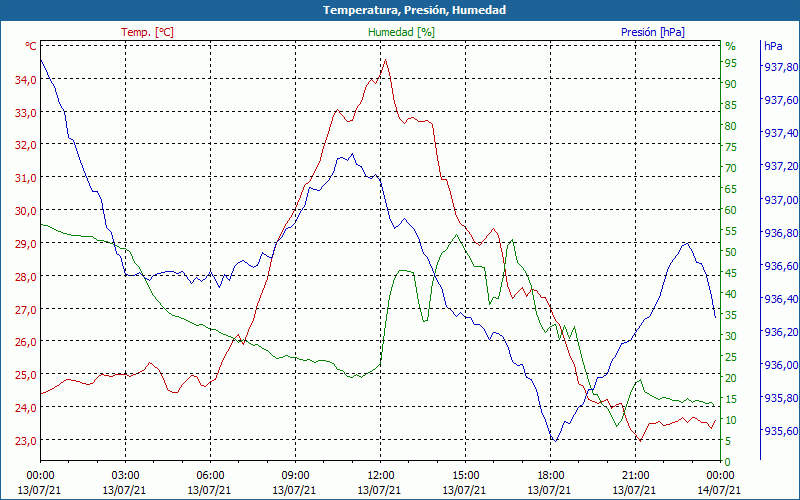The height and width of the screenshot is (500, 800).
Task: Click the "27,0" temperature axis value
Action: click(26, 309)
